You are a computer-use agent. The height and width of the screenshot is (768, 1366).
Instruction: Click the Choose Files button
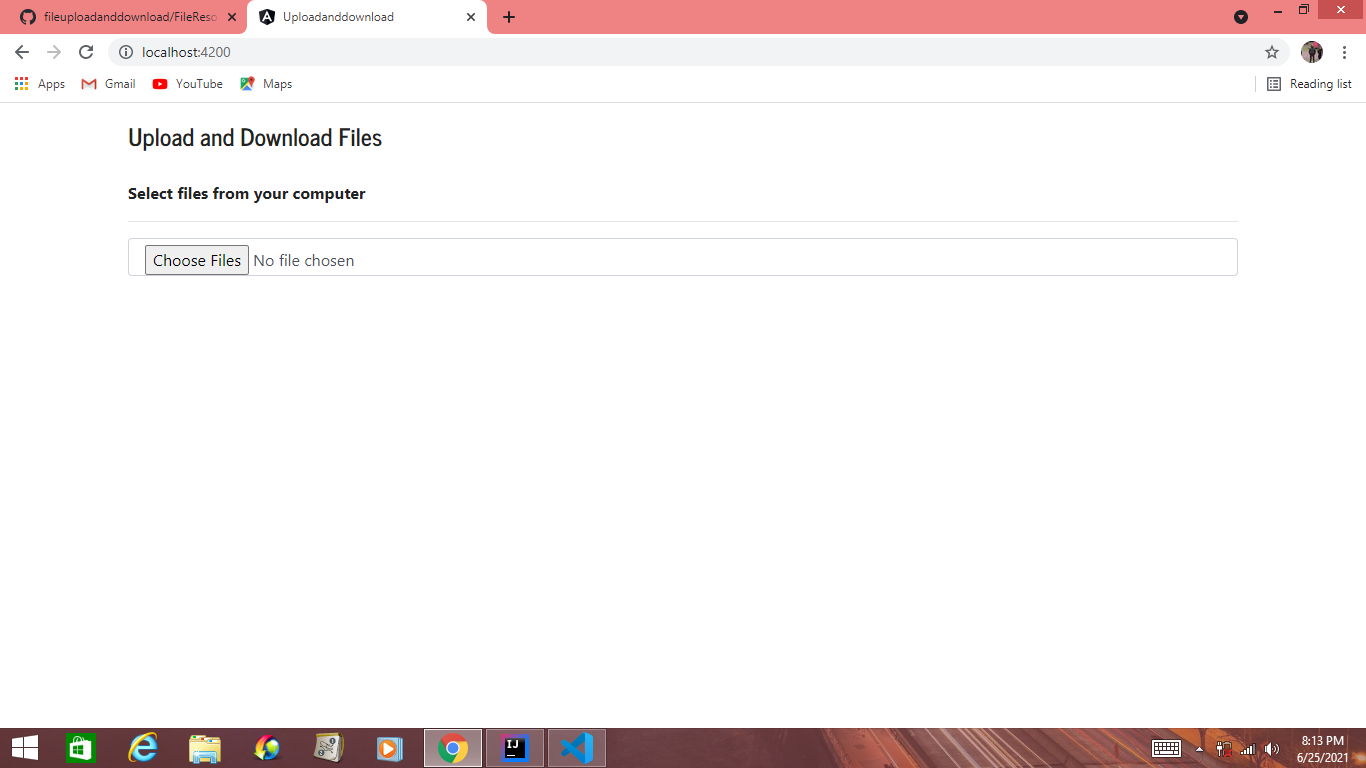coord(196,260)
